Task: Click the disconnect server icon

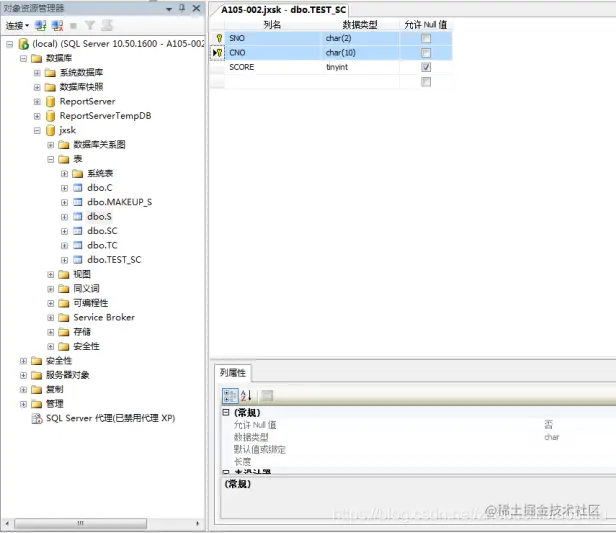Action: [57, 26]
